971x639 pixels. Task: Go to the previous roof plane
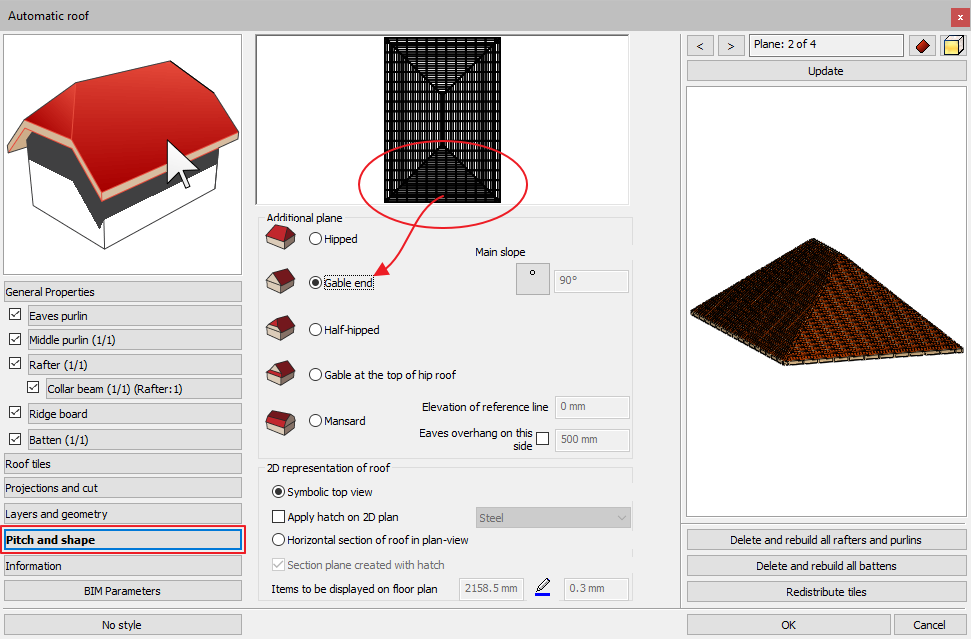tap(701, 45)
